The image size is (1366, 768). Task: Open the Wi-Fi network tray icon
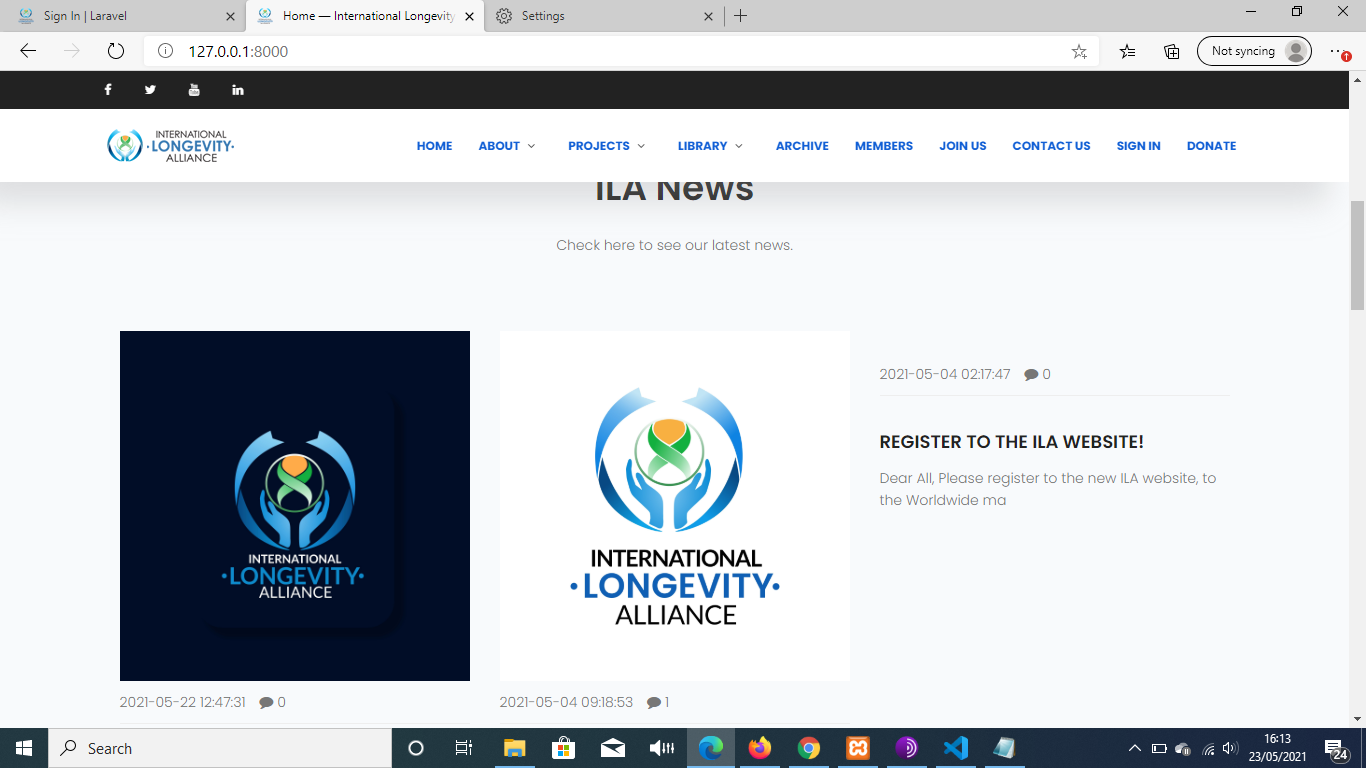[1208, 748]
